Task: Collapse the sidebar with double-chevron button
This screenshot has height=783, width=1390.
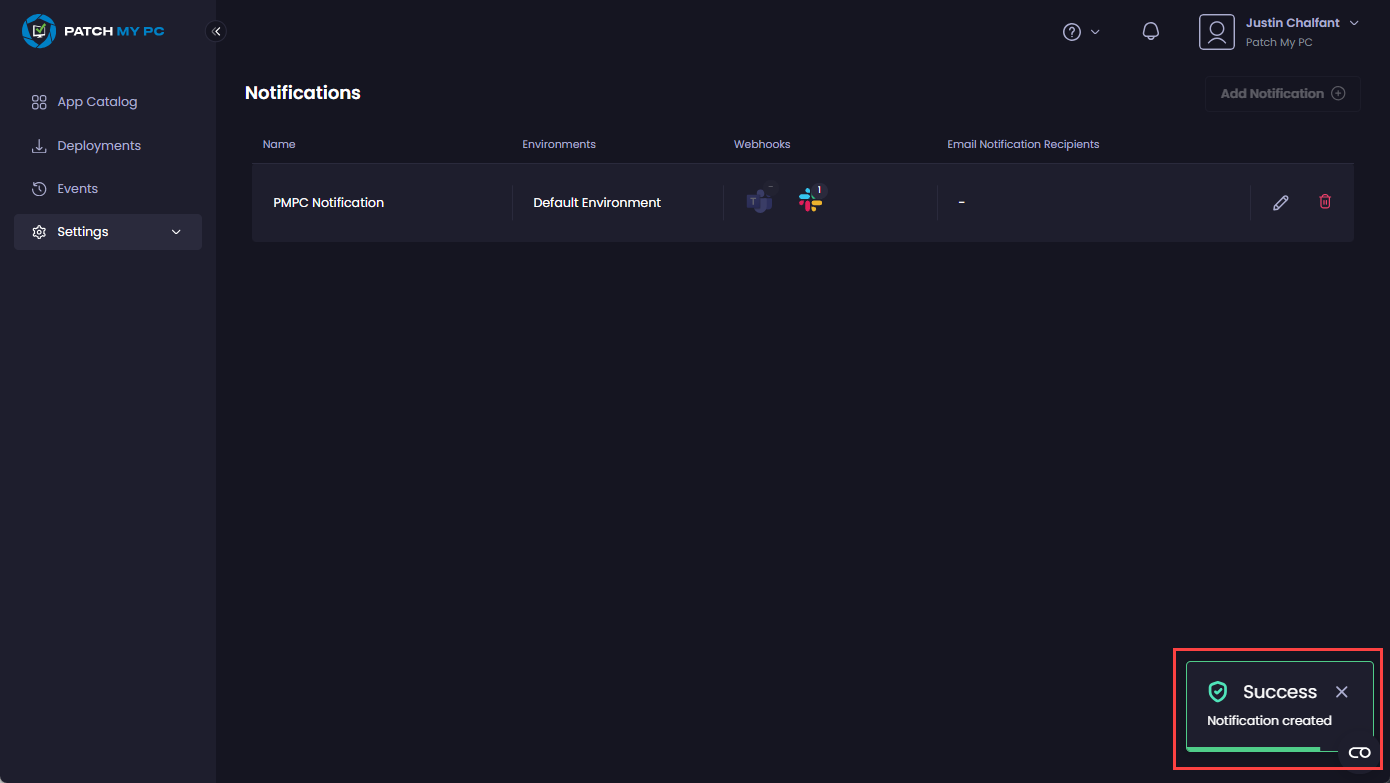Action: coord(216,32)
